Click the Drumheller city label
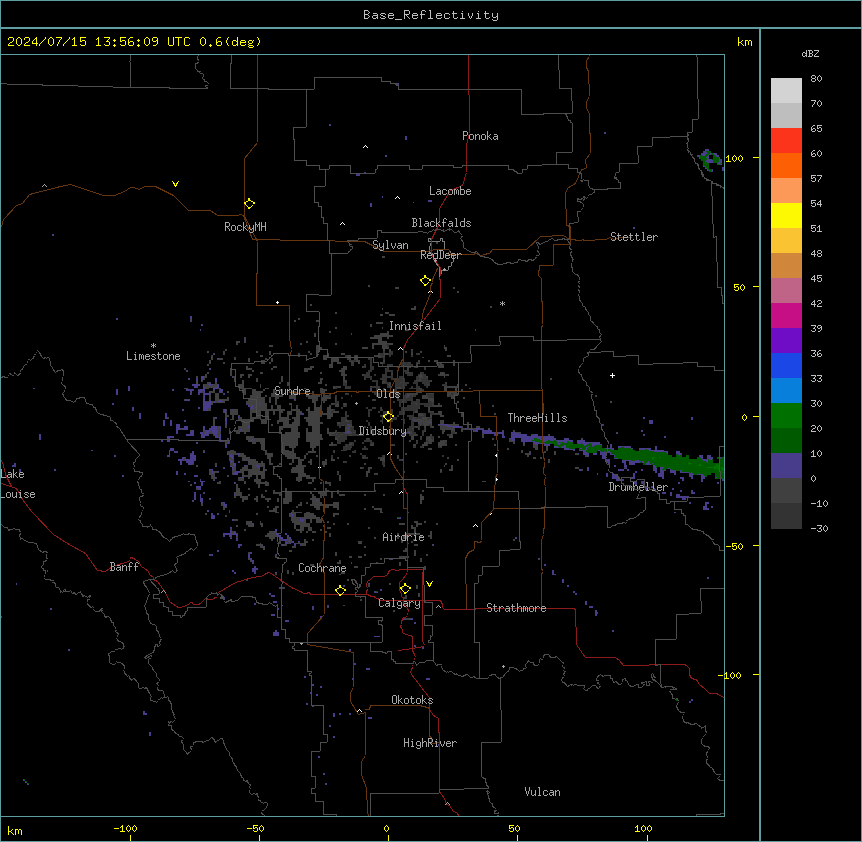 [638, 487]
